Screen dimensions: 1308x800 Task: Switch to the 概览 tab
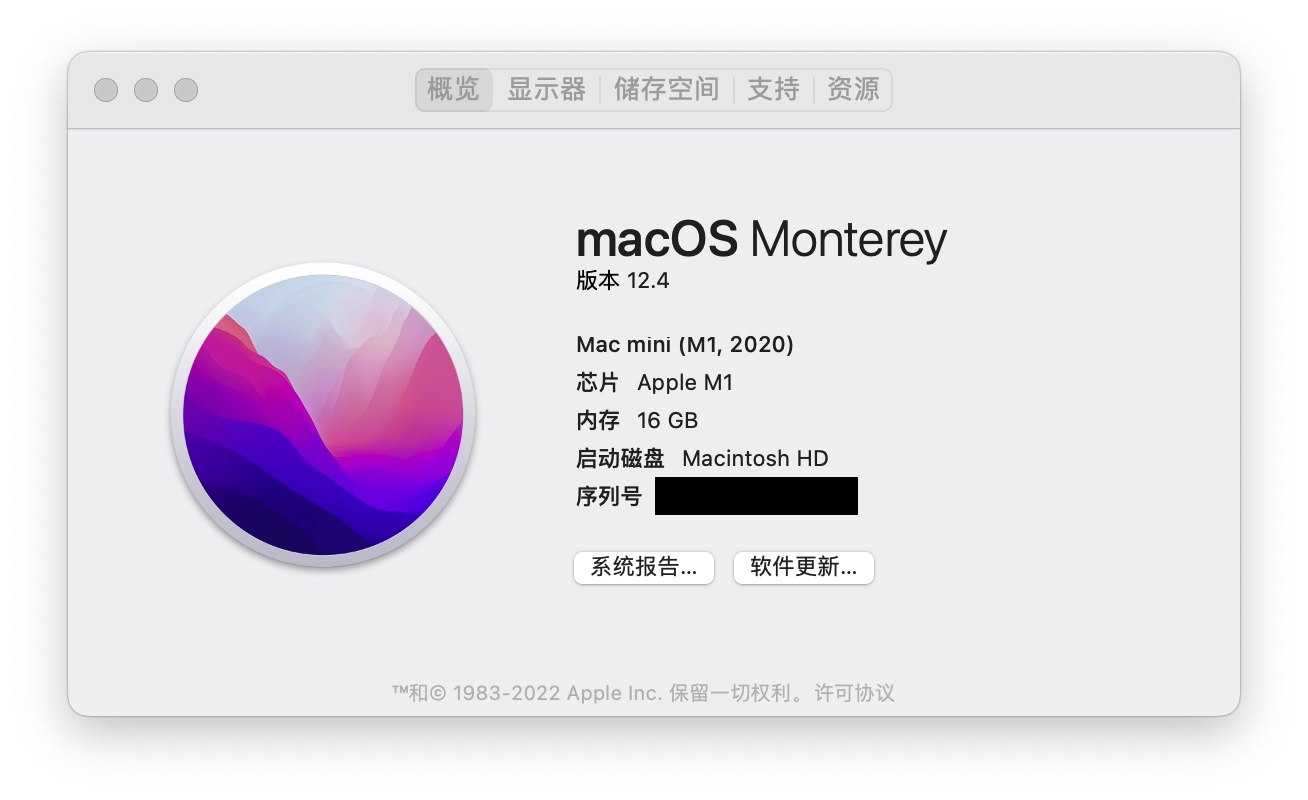pyautogui.click(x=454, y=89)
